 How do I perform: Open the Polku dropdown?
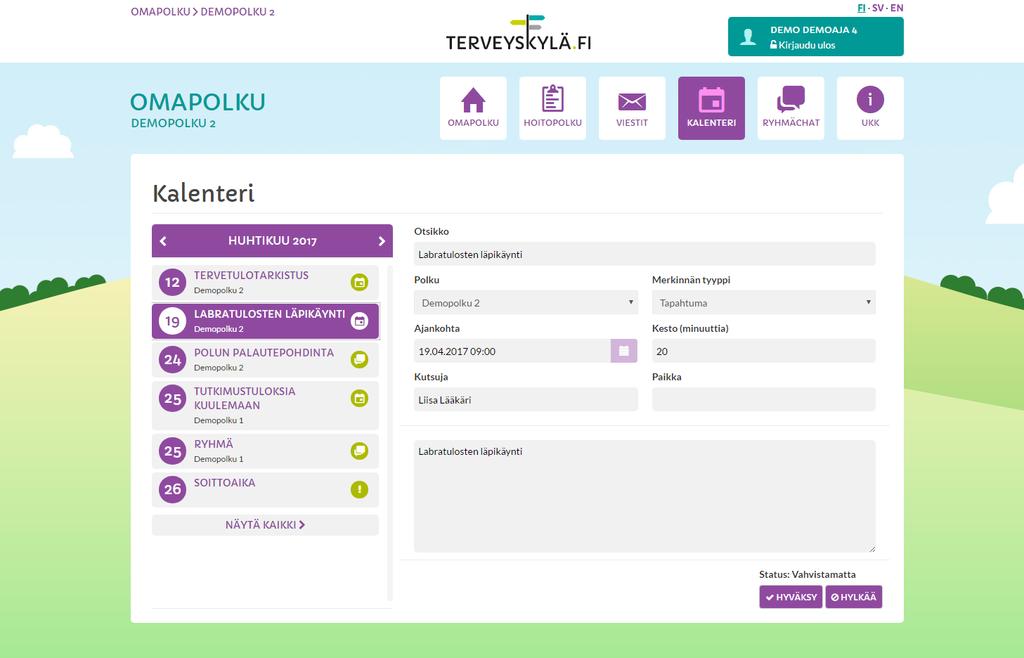[526, 302]
